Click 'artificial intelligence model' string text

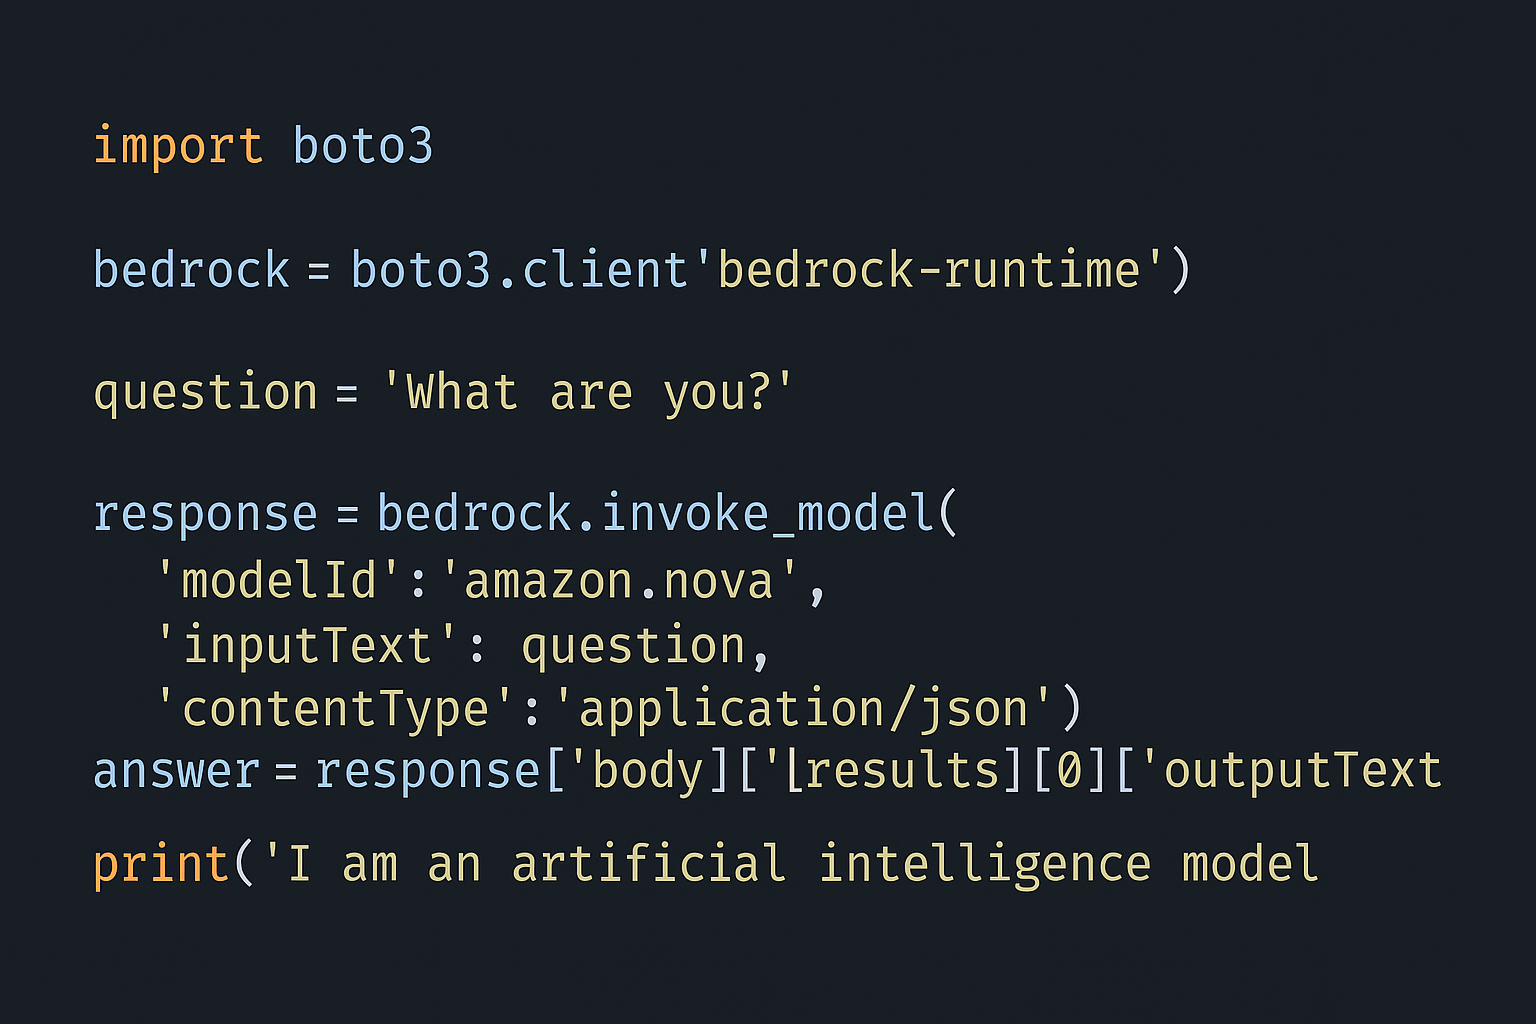click(x=914, y=865)
